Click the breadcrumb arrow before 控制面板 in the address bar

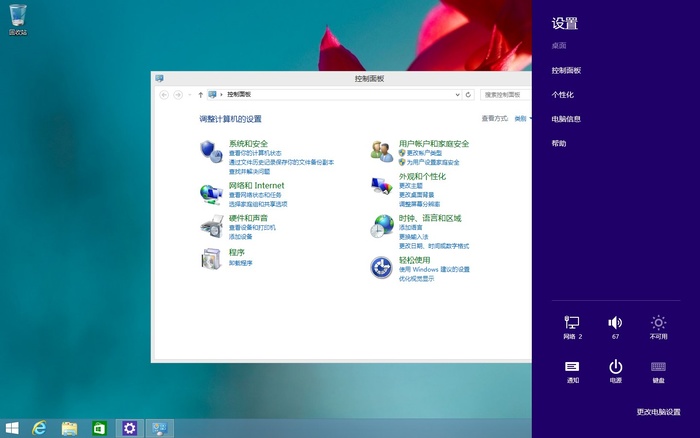(x=222, y=94)
